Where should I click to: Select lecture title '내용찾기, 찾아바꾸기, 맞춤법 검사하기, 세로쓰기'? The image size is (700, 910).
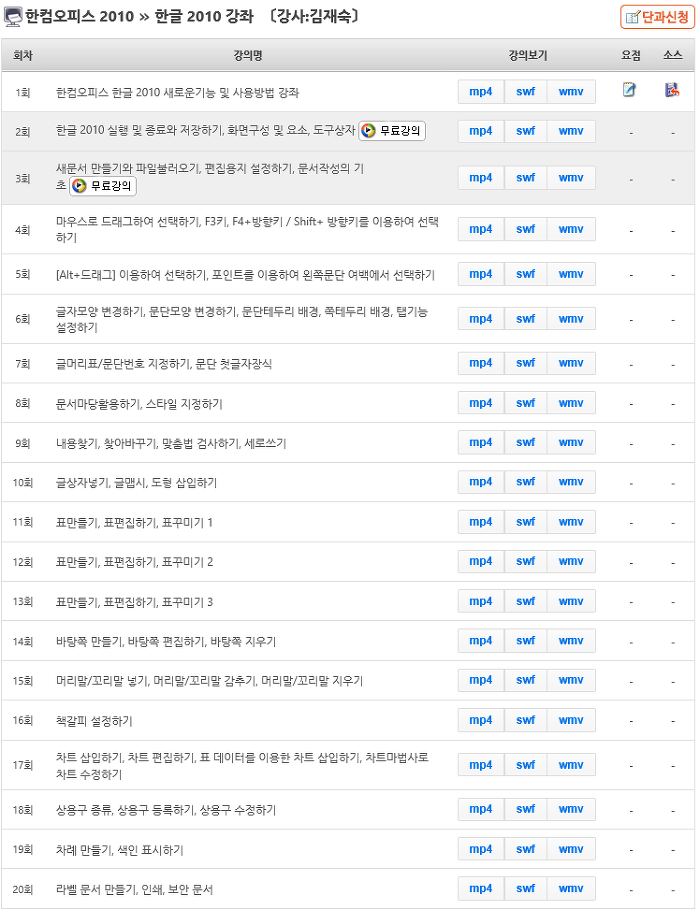171,443
